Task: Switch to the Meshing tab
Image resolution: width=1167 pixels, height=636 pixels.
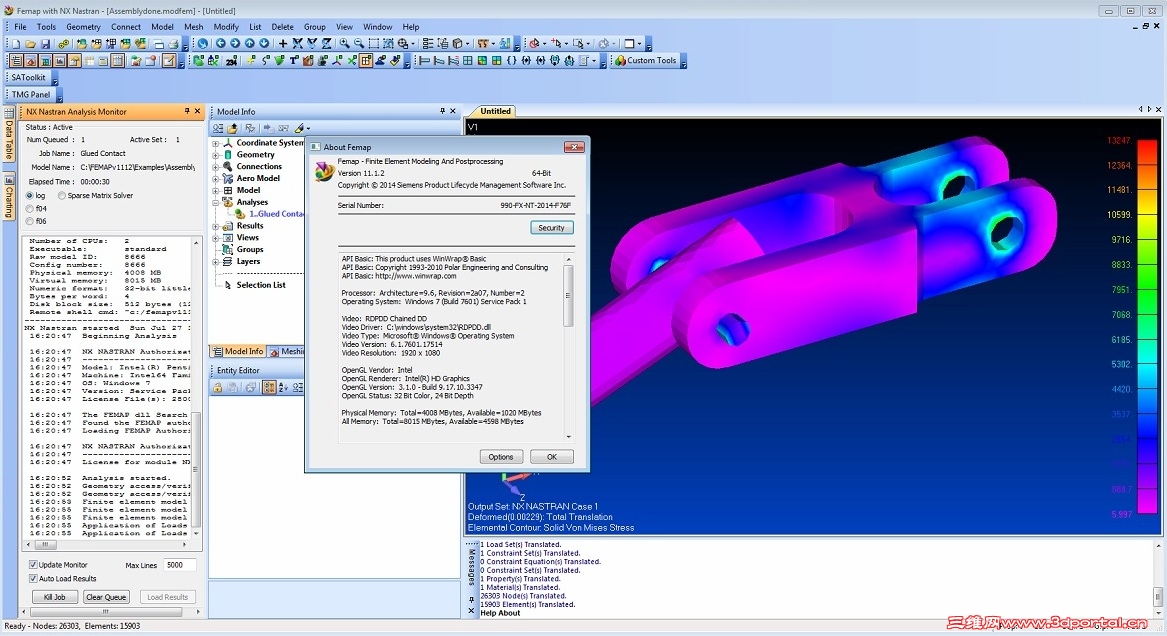Action: click(x=286, y=351)
